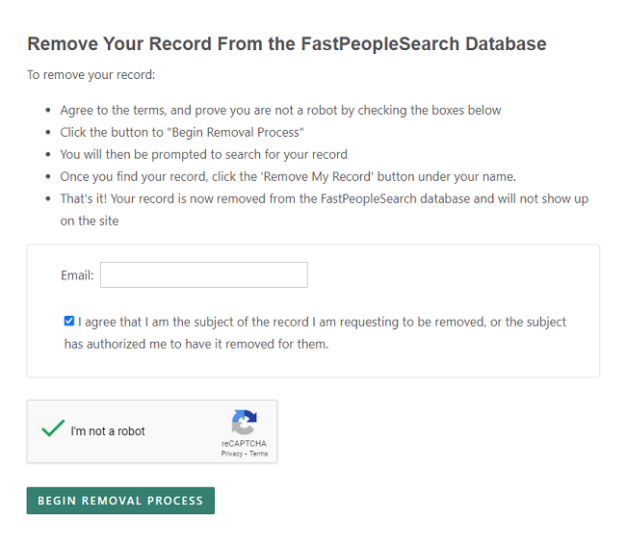The height and width of the screenshot is (546, 626).
Task: Click the "Remove Your Record" page heading
Action: coord(287,44)
